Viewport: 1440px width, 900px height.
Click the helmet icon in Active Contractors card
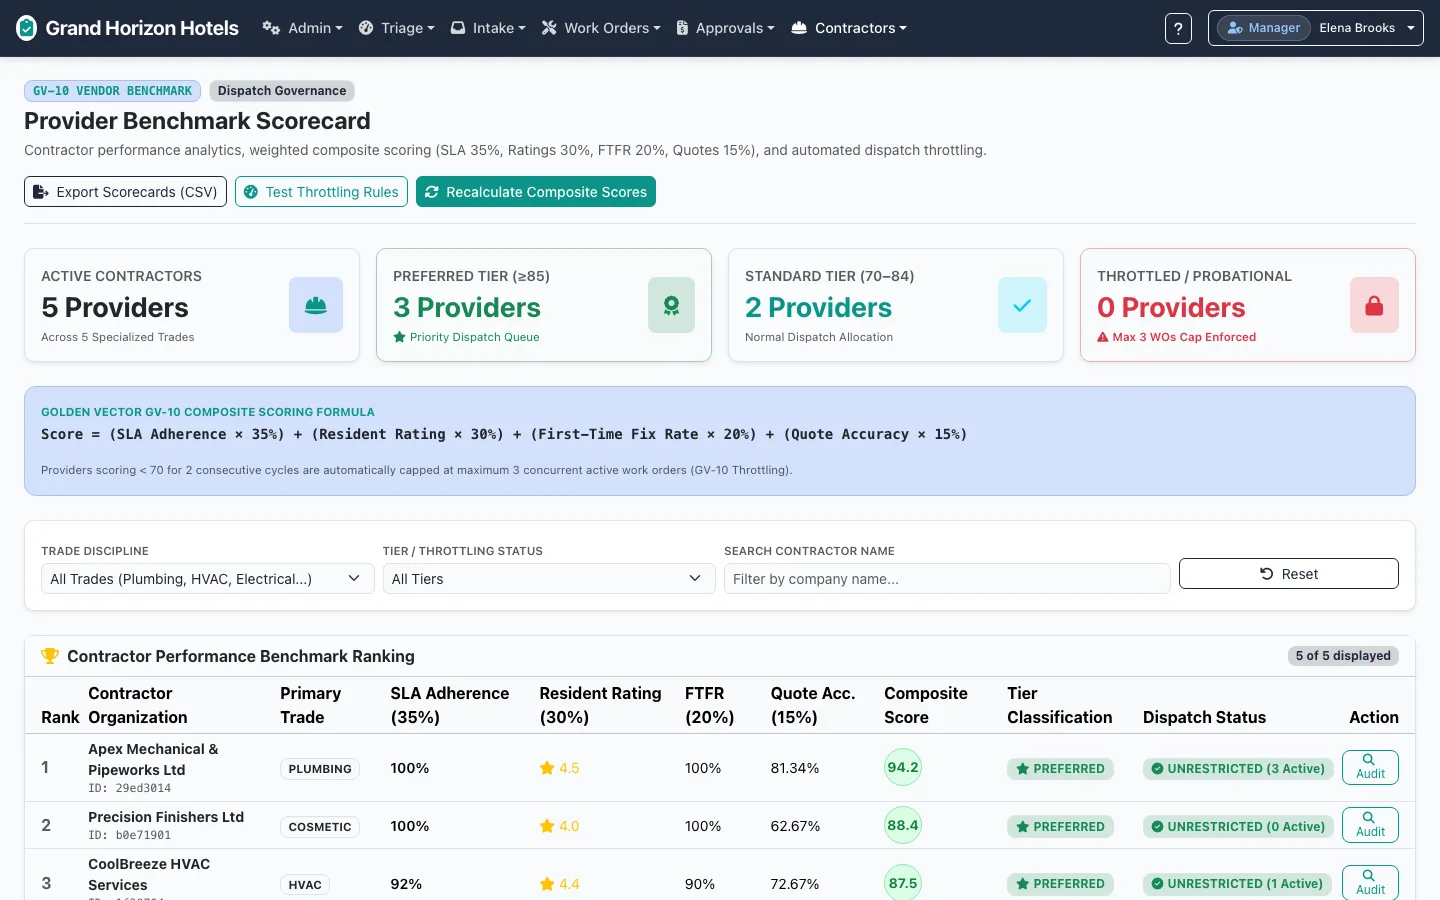pyautogui.click(x=316, y=305)
